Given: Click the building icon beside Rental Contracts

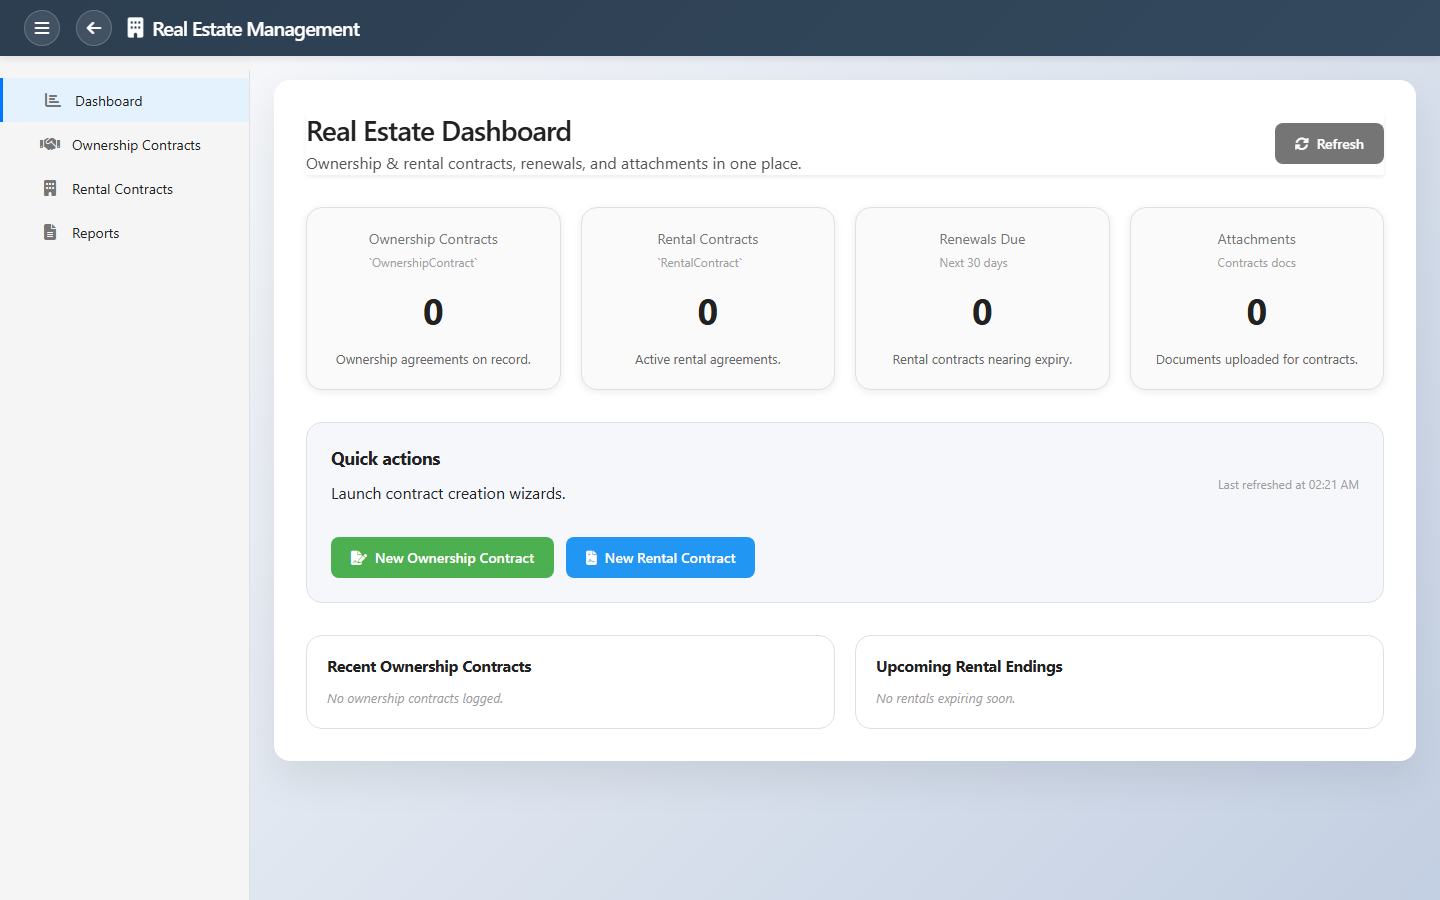Looking at the screenshot, I should (50, 189).
